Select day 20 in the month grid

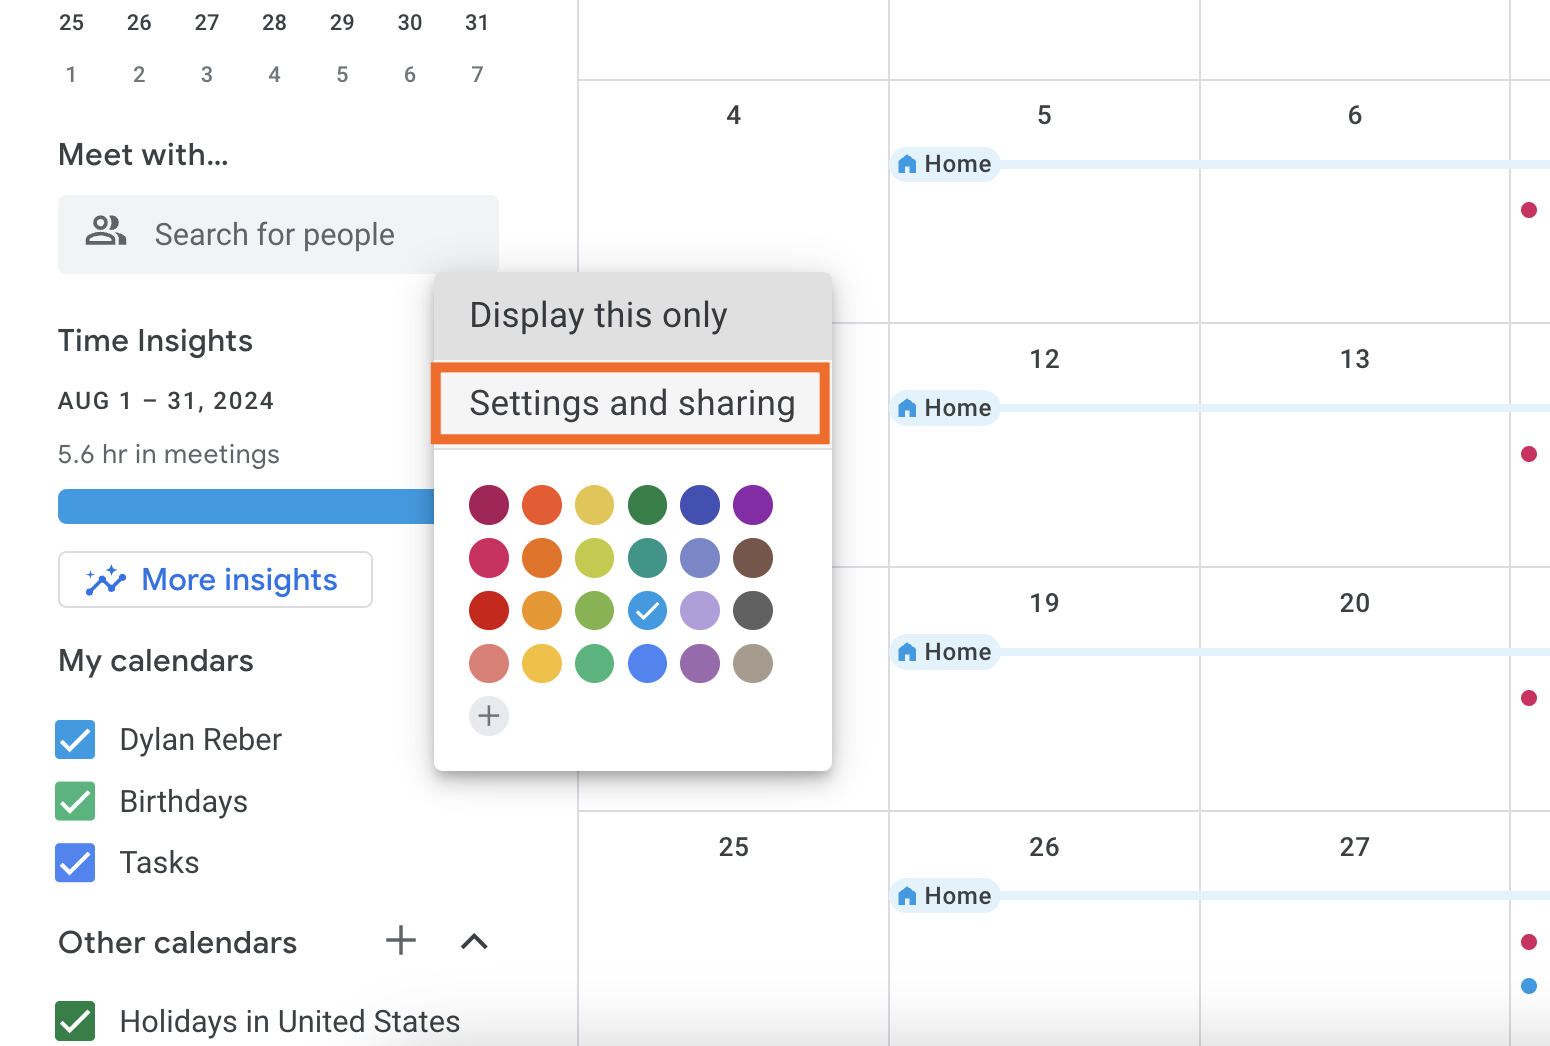[1355, 603]
